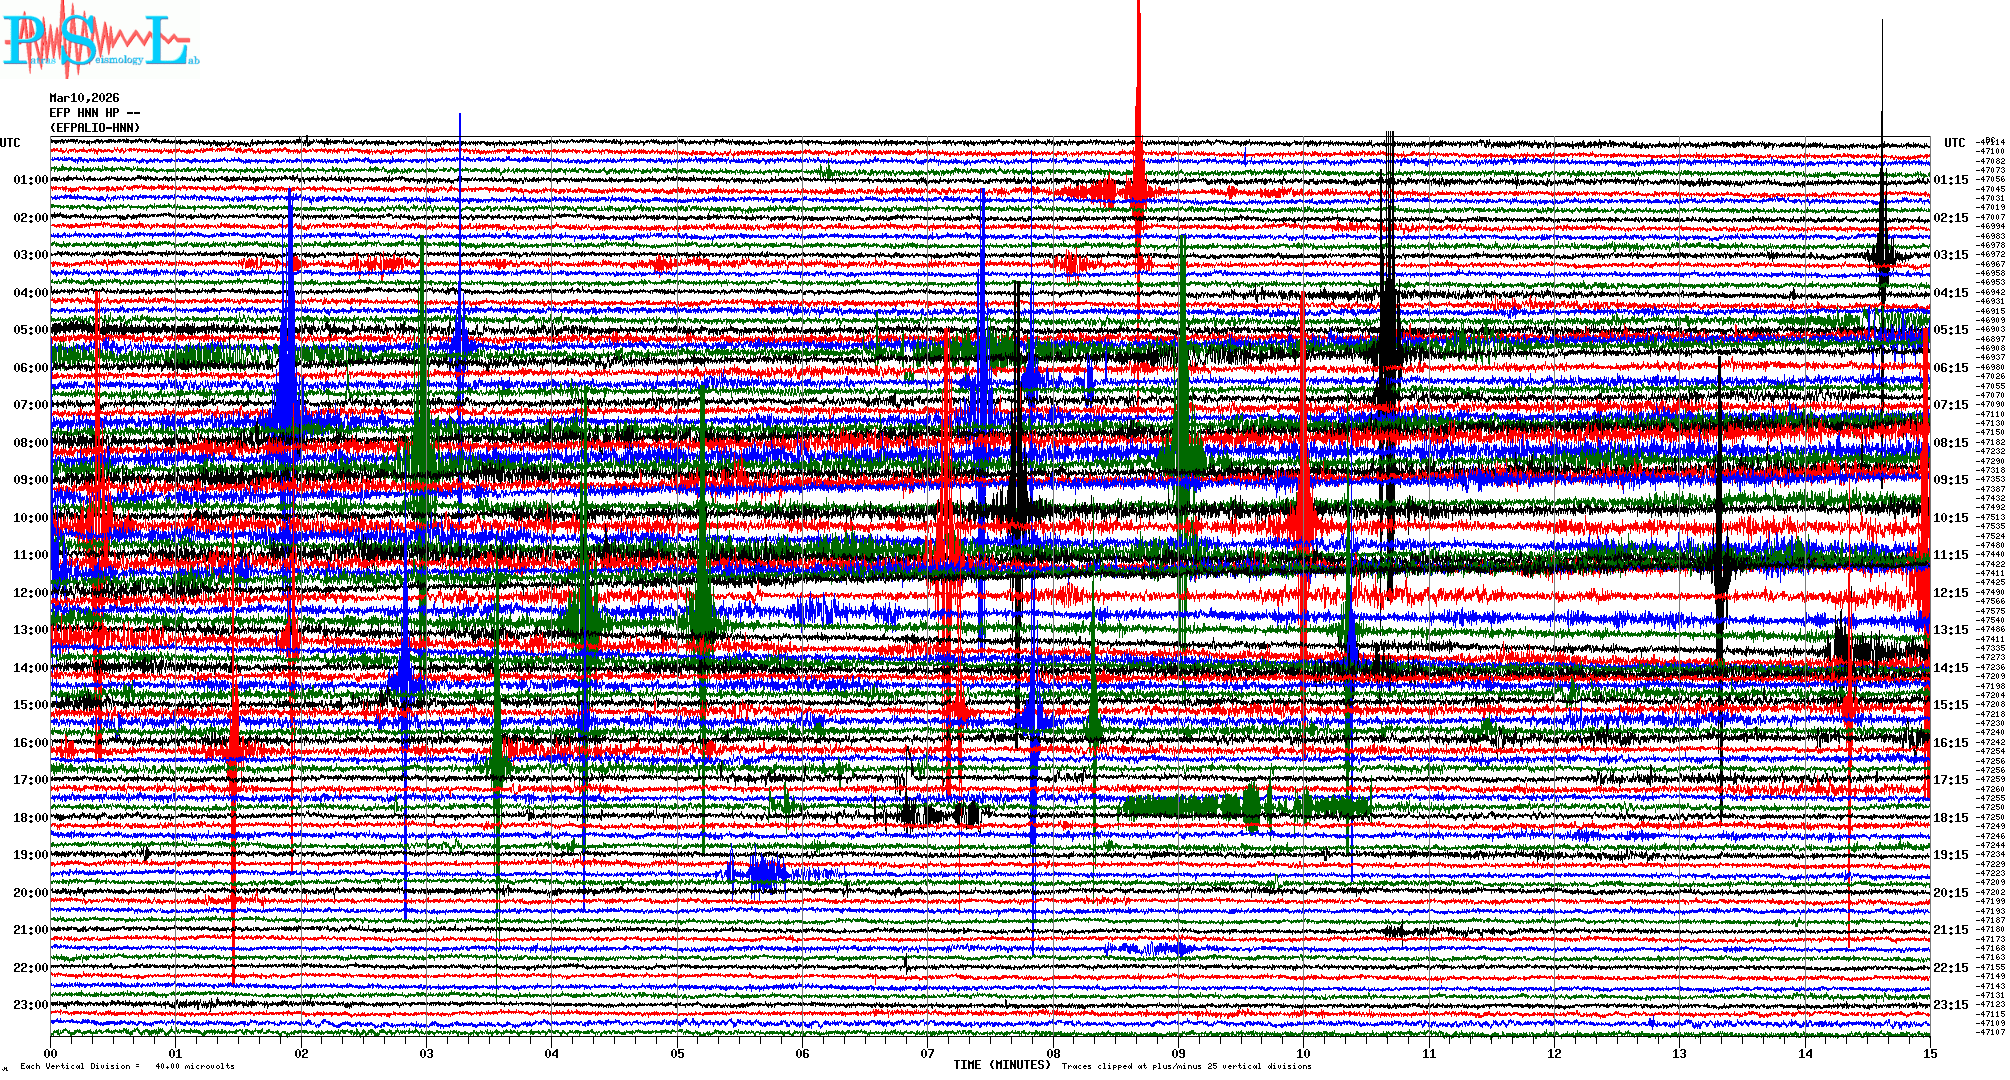2010x1080 pixels.
Task: Click the 07 minute tick on bottom axis
Action: [x=928, y=1053]
